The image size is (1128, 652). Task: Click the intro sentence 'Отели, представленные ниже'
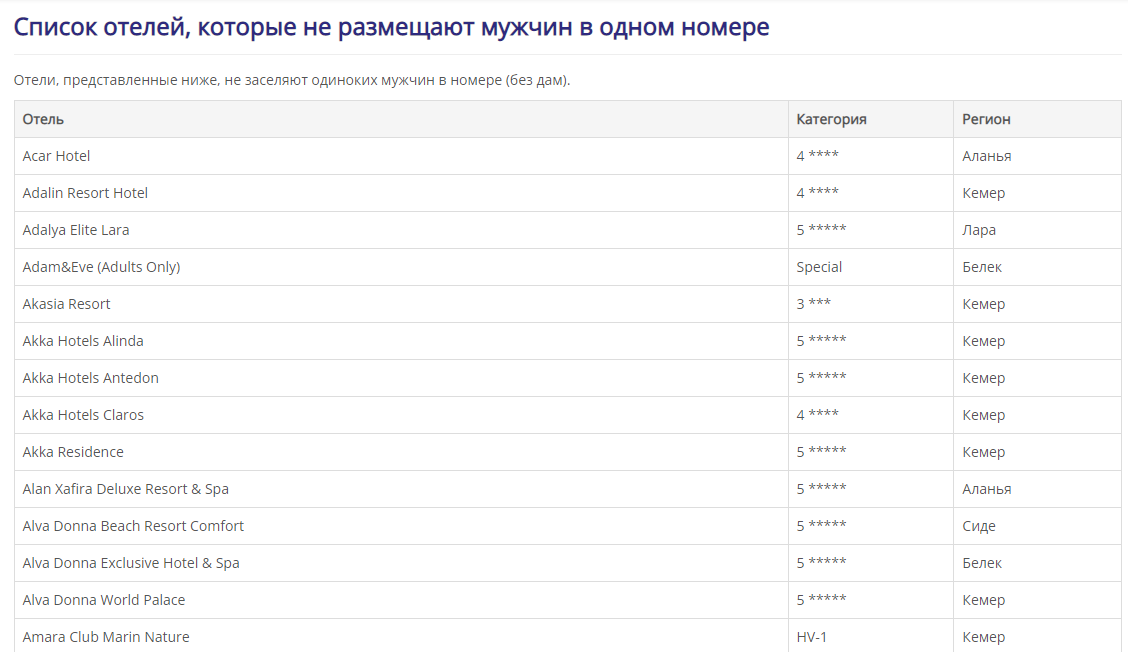coord(291,81)
